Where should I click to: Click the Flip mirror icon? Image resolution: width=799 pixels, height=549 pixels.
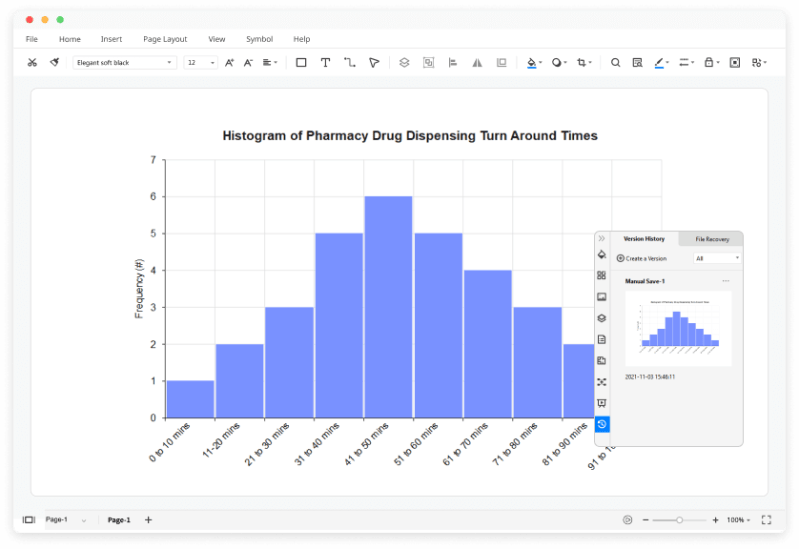[477, 62]
